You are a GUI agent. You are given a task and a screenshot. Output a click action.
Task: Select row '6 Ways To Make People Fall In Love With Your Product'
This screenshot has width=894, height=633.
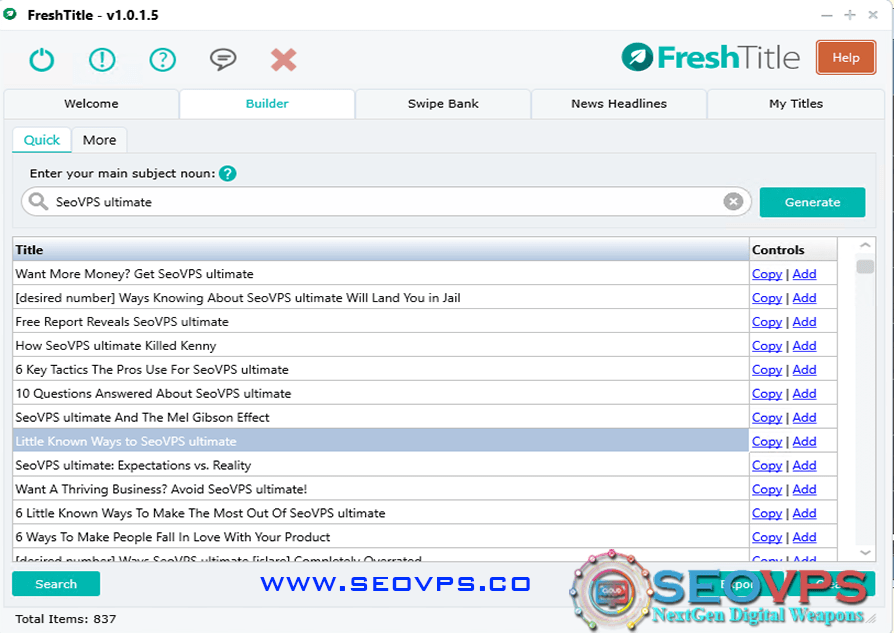pos(381,537)
